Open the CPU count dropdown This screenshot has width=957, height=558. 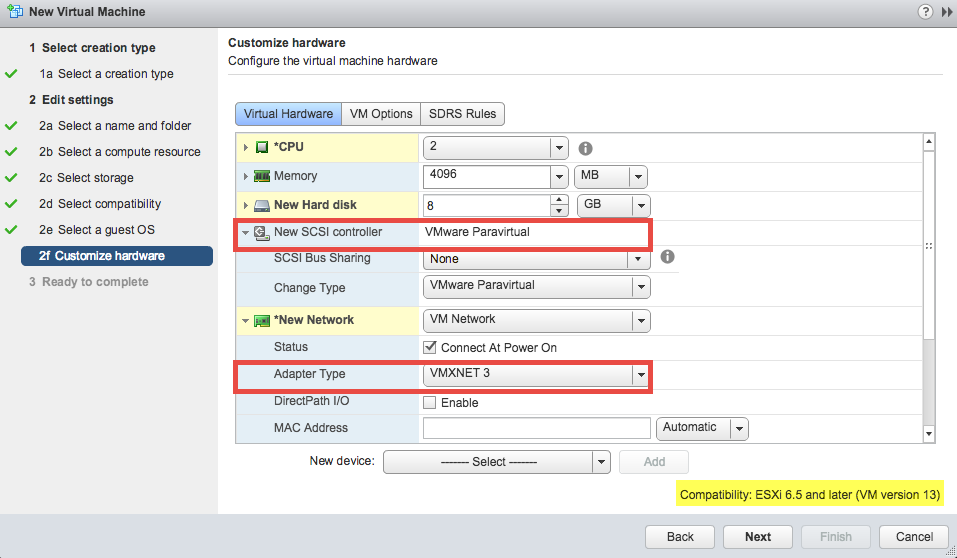559,148
